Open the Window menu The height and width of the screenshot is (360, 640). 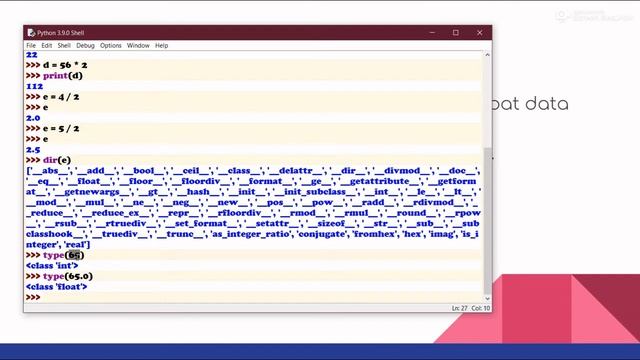(x=138, y=45)
